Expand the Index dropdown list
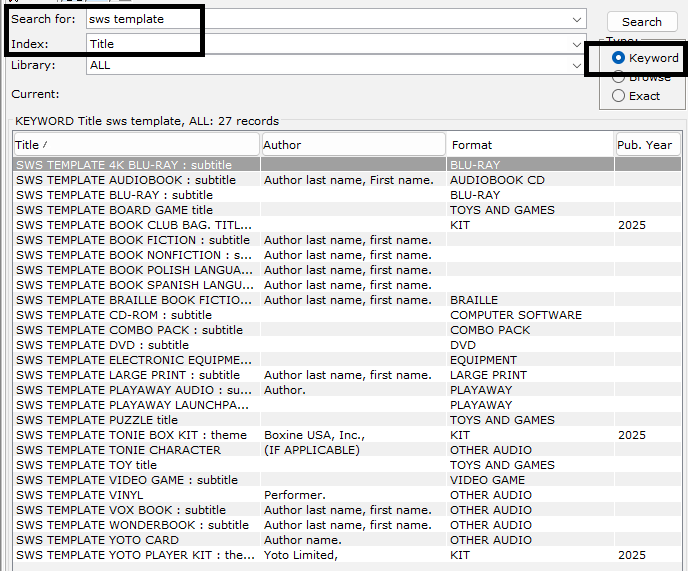Screen dimensions: 688x571 tap(577, 44)
